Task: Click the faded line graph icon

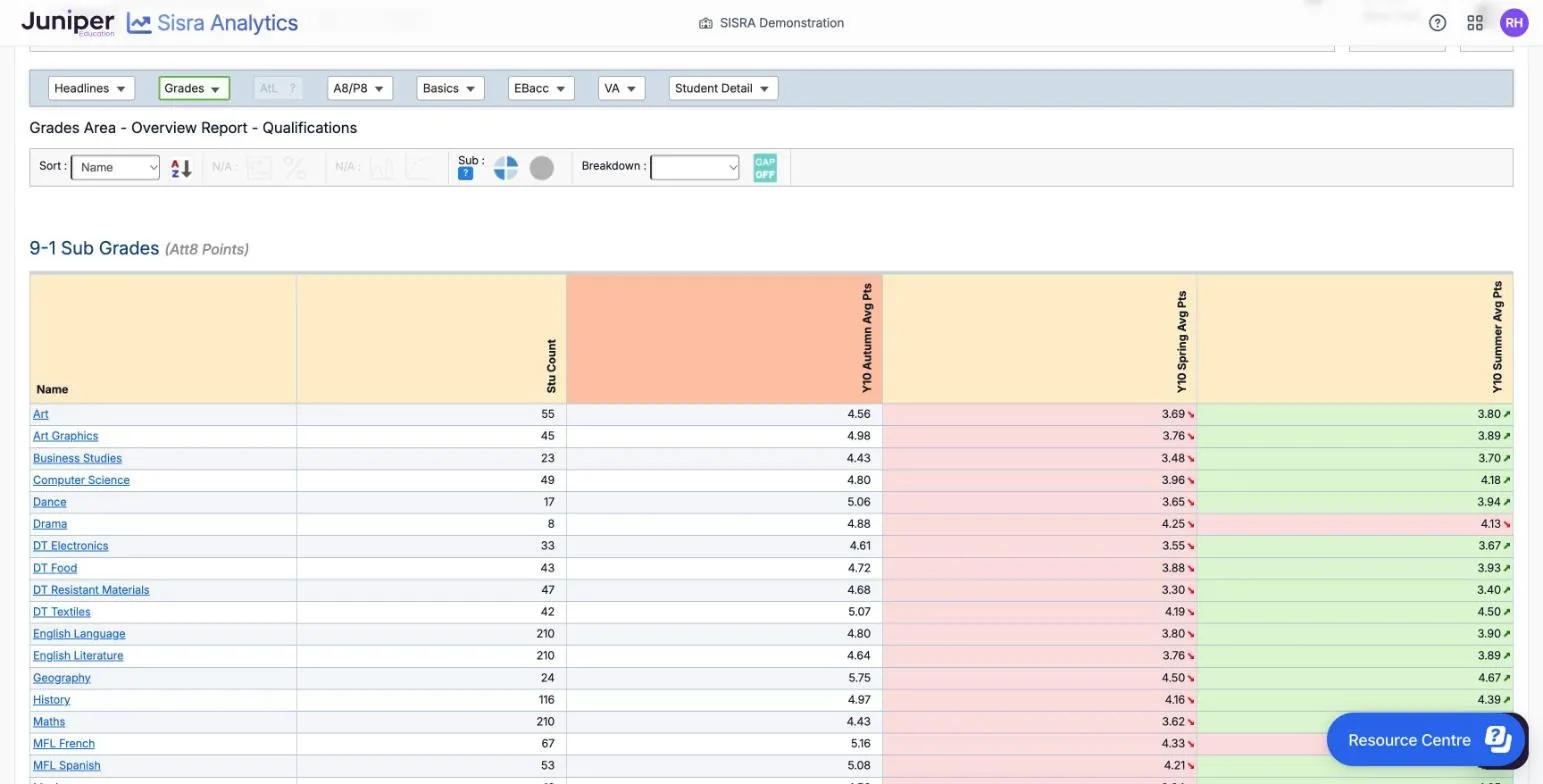Action: (x=418, y=168)
